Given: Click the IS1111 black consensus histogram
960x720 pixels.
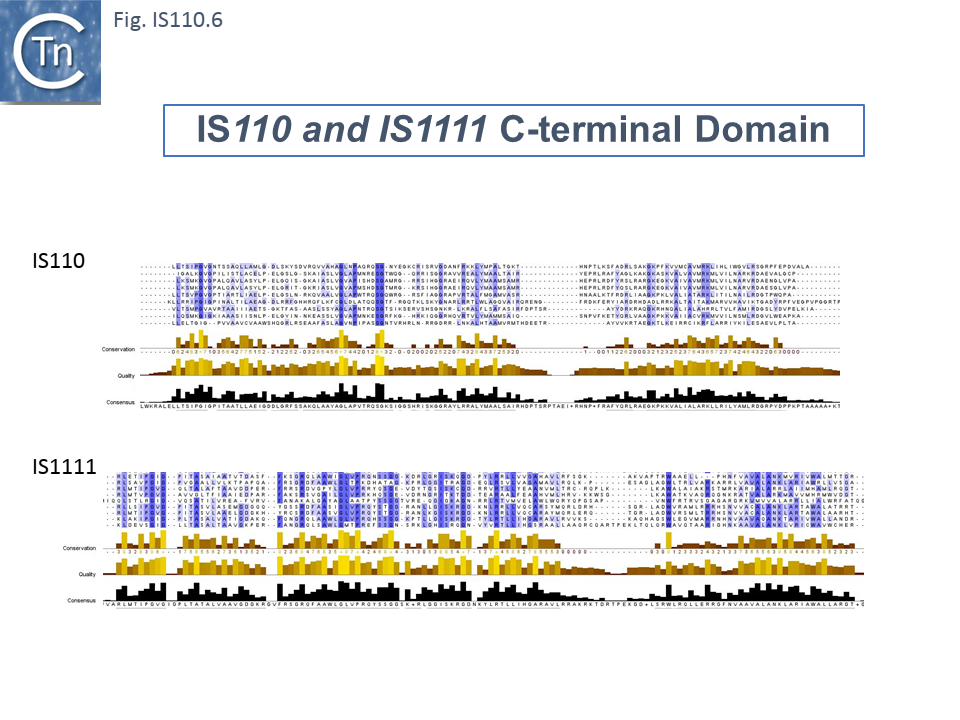Looking at the screenshot, I should [490, 592].
